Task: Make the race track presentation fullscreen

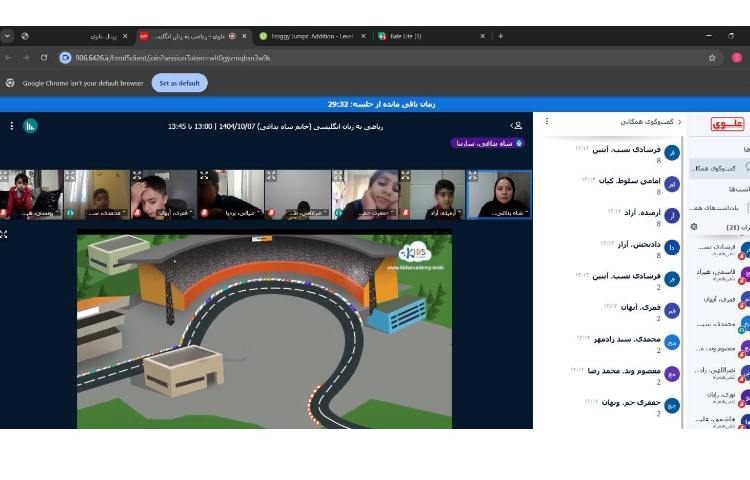Action: click(x=3, y=234)
